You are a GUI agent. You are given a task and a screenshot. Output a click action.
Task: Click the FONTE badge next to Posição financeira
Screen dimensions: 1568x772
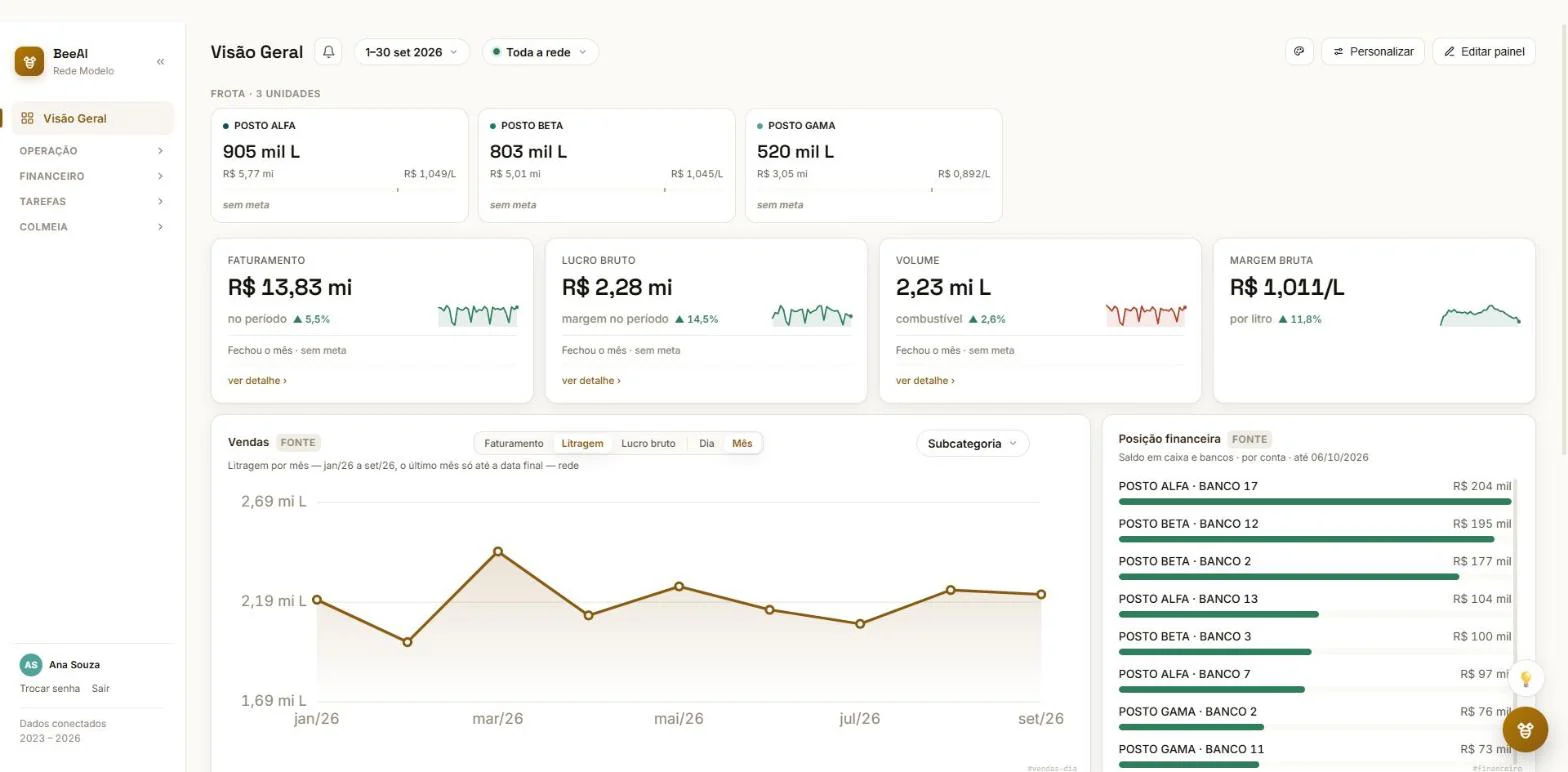click(x=1250, y=439)
